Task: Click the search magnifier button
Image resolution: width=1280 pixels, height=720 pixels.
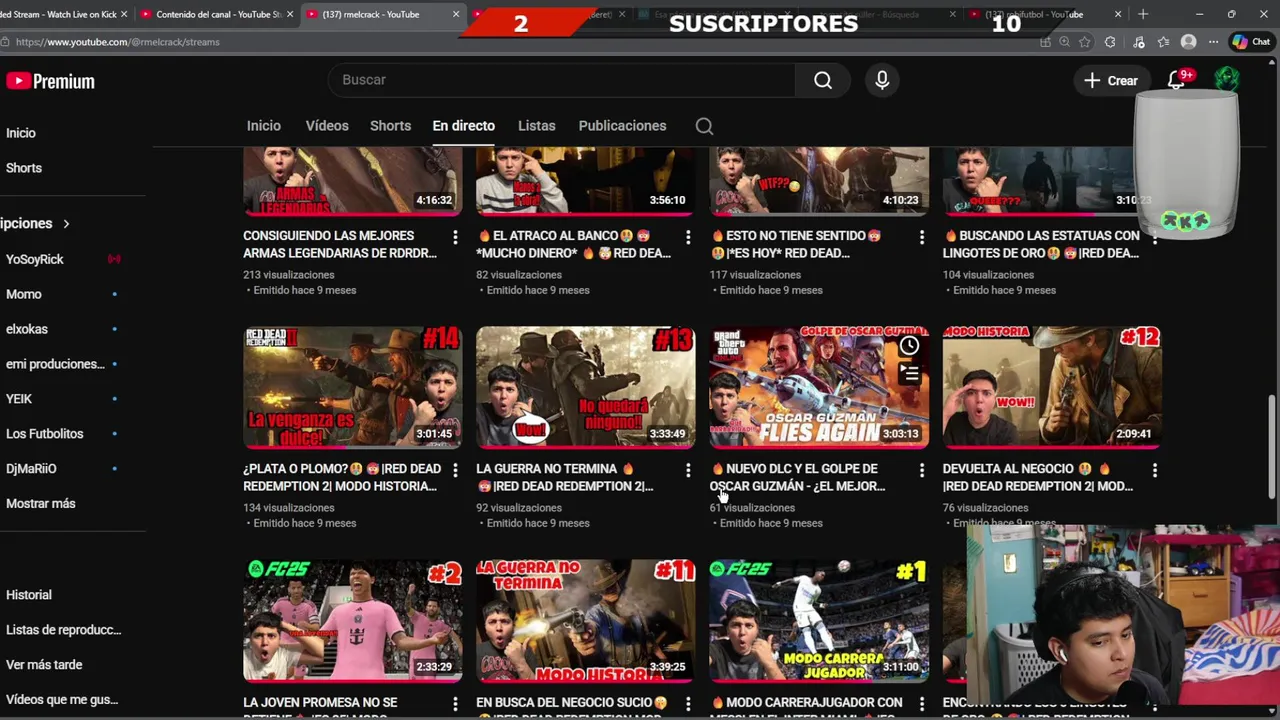Action: click(x=822, y=80)
